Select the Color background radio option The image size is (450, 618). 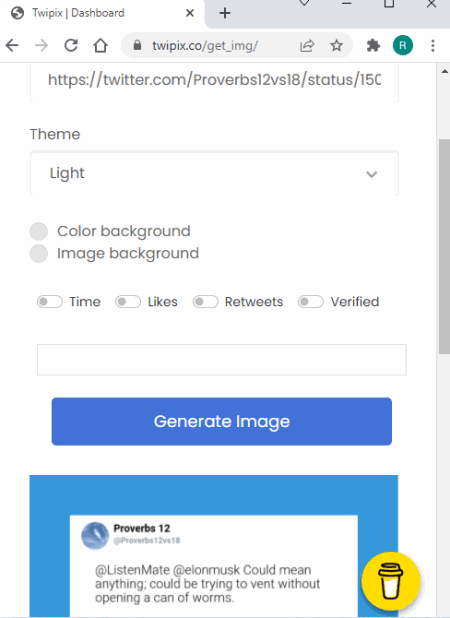(39, 231)
